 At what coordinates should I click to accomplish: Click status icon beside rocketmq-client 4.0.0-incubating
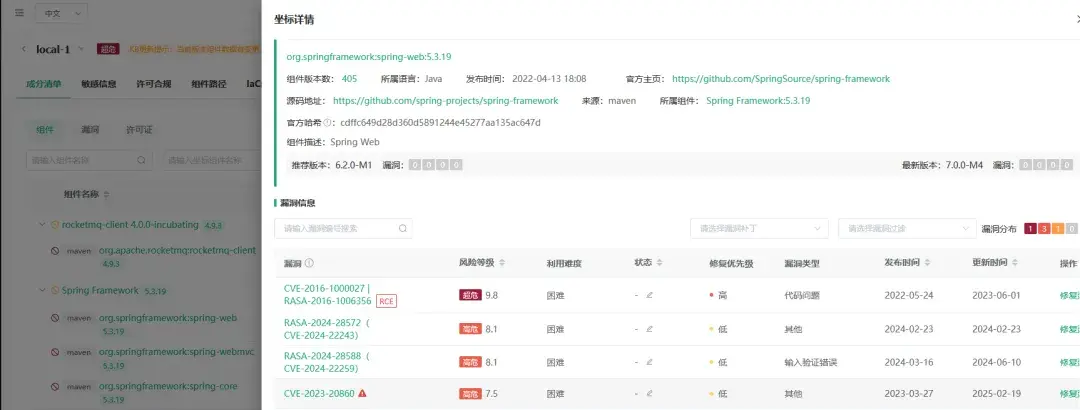point(55,225)
